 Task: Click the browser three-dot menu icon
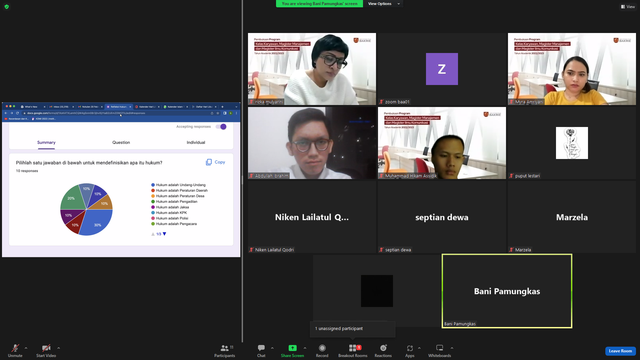(x=237, y=113)
